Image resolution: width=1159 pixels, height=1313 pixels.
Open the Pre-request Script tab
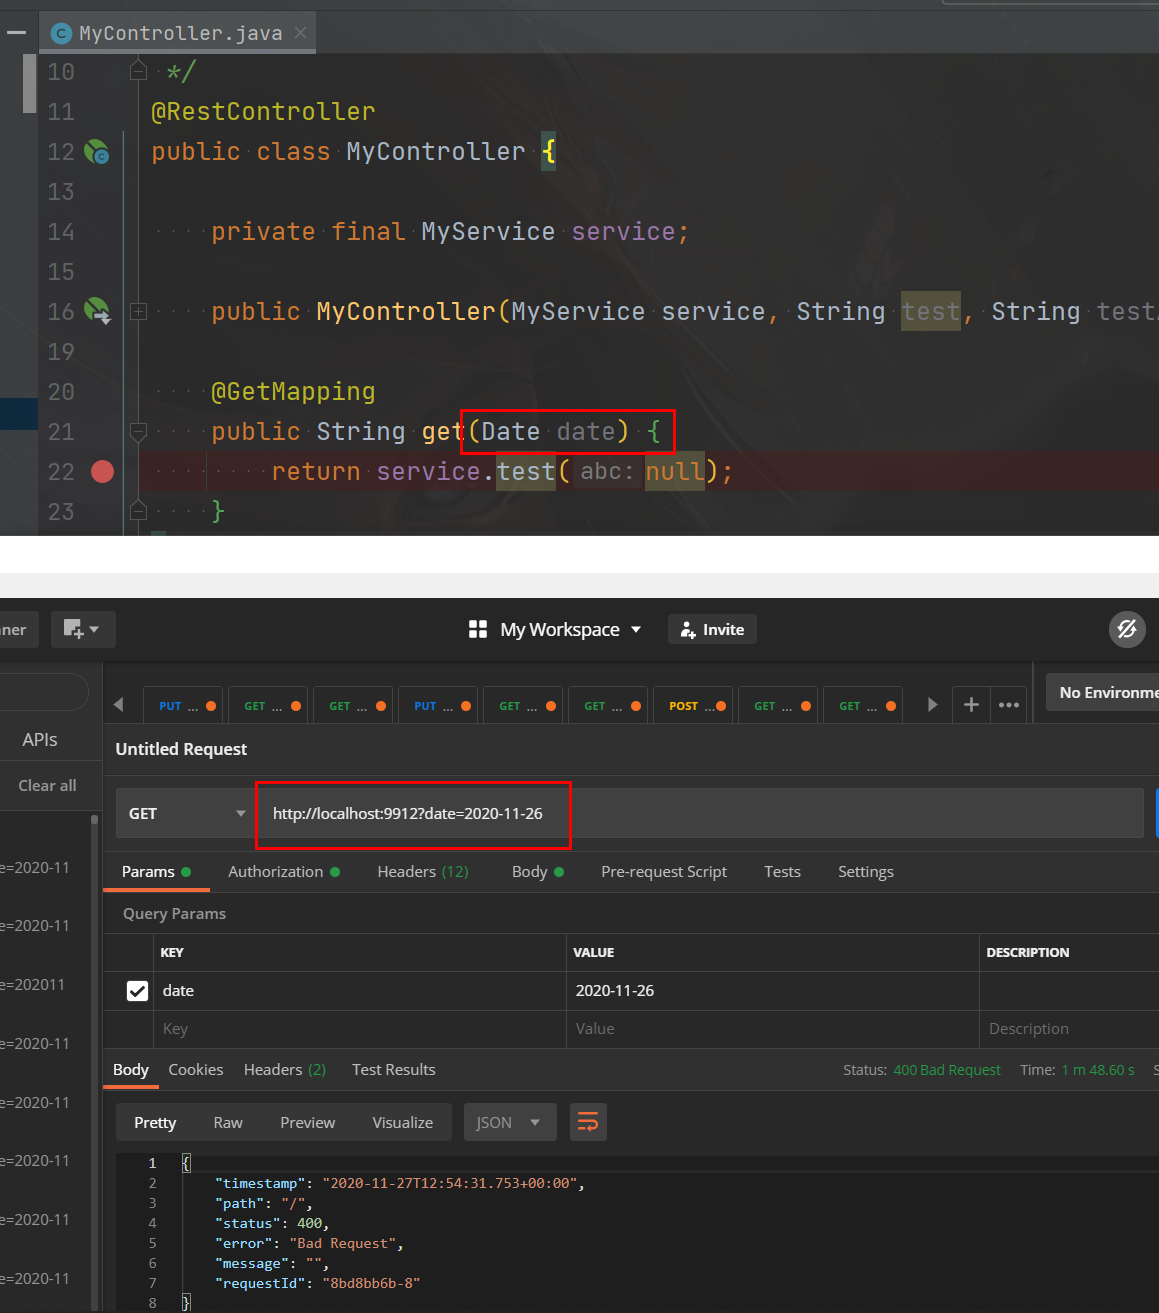pyautogui.click(x=664, y=871)
